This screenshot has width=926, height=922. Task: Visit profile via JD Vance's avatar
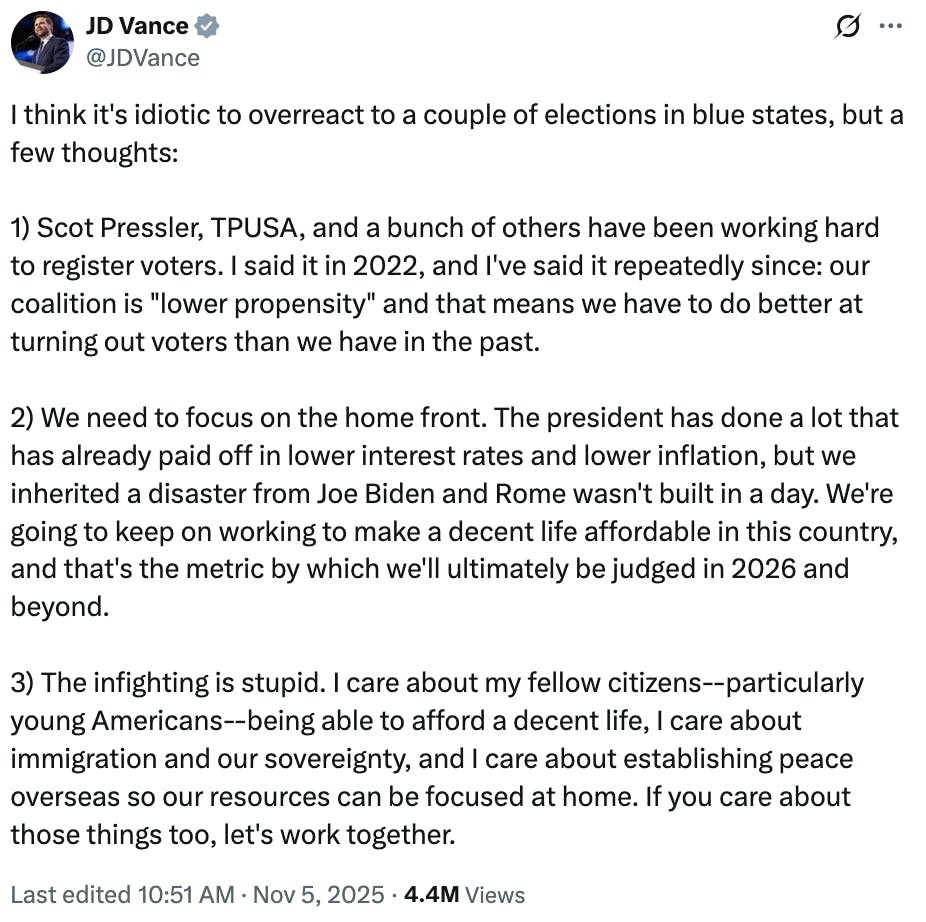coord(41,41)
